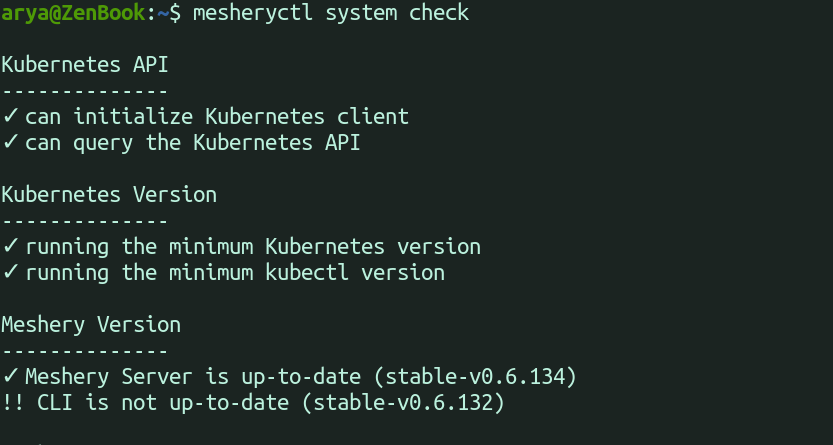
Task: Click the version text "stable-v0.6.134"
Action: coord(481,377)
